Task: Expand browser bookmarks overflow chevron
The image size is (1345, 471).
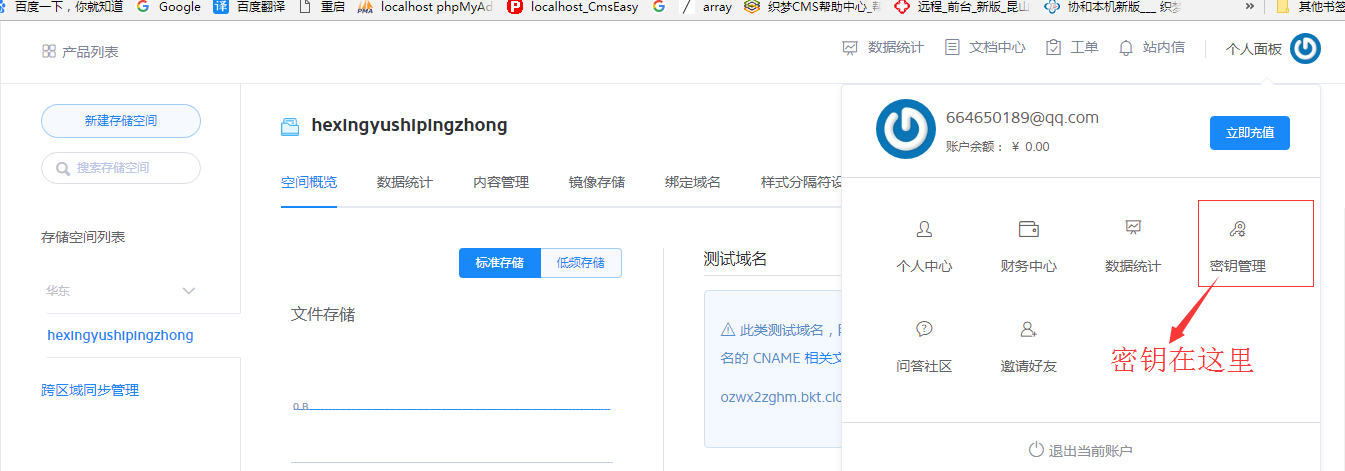Action: click(x=1249, y=7)
